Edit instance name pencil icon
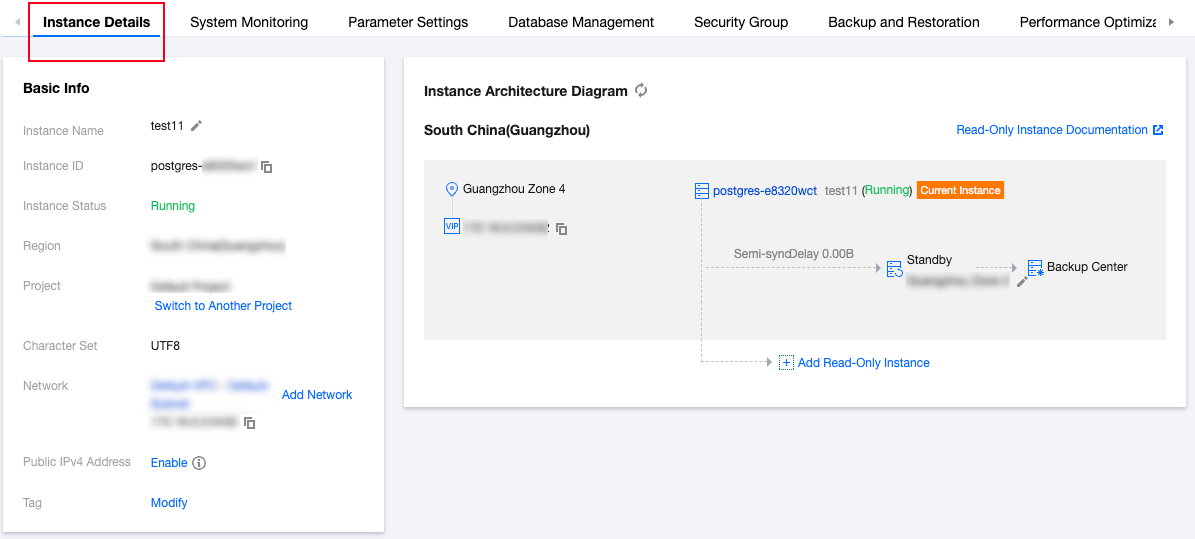1195x539 pixels. pyautogui.click(x=197, y=126)
